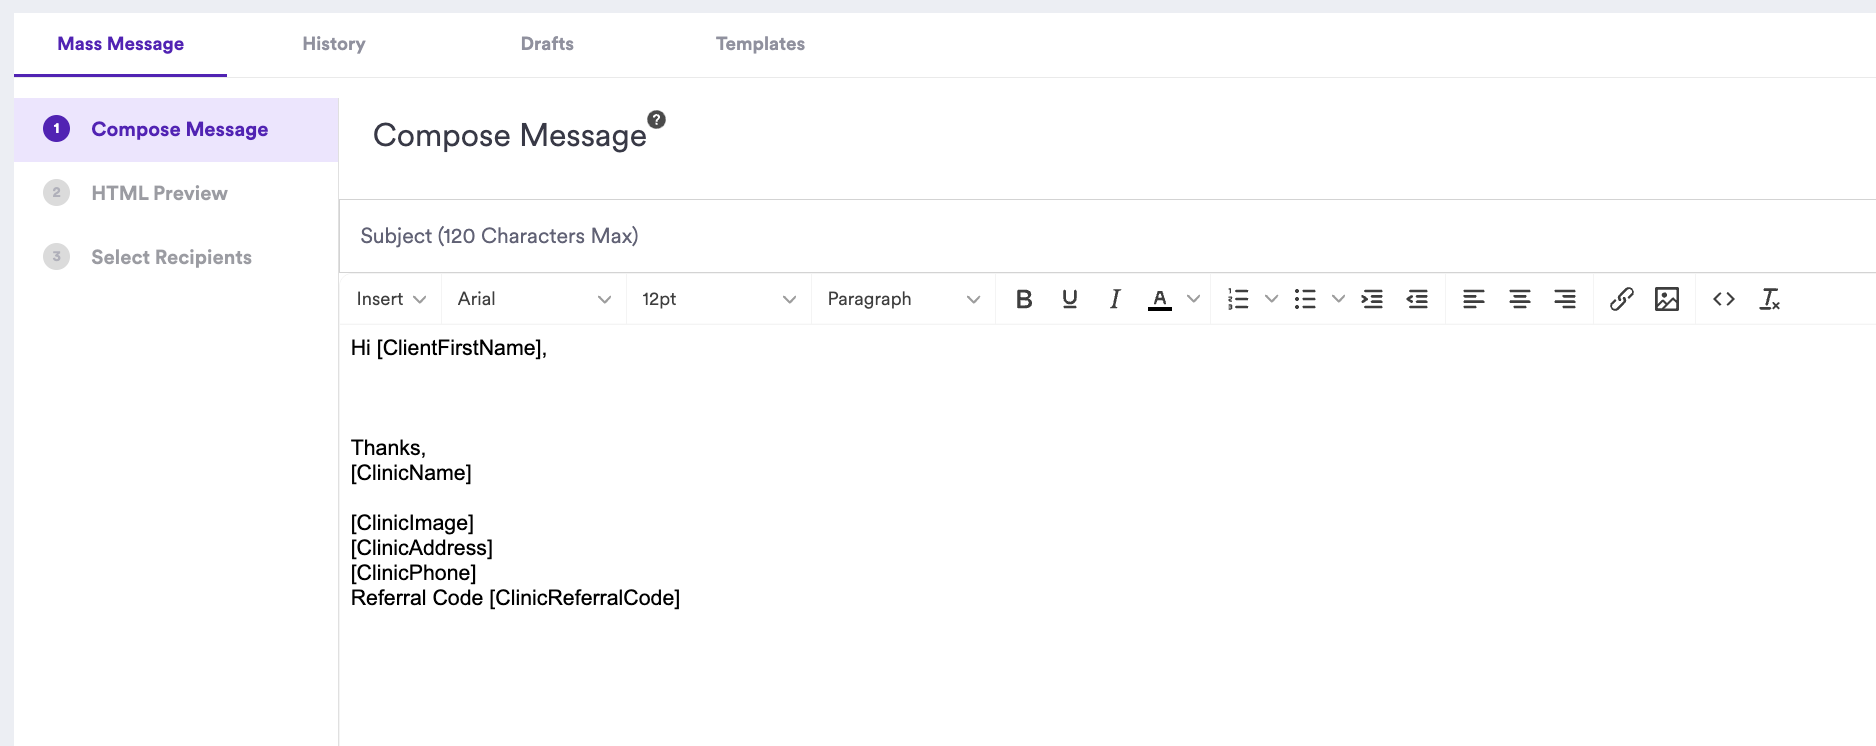
Task: Open the Arial font family dropdown
Action: [534, 299]
